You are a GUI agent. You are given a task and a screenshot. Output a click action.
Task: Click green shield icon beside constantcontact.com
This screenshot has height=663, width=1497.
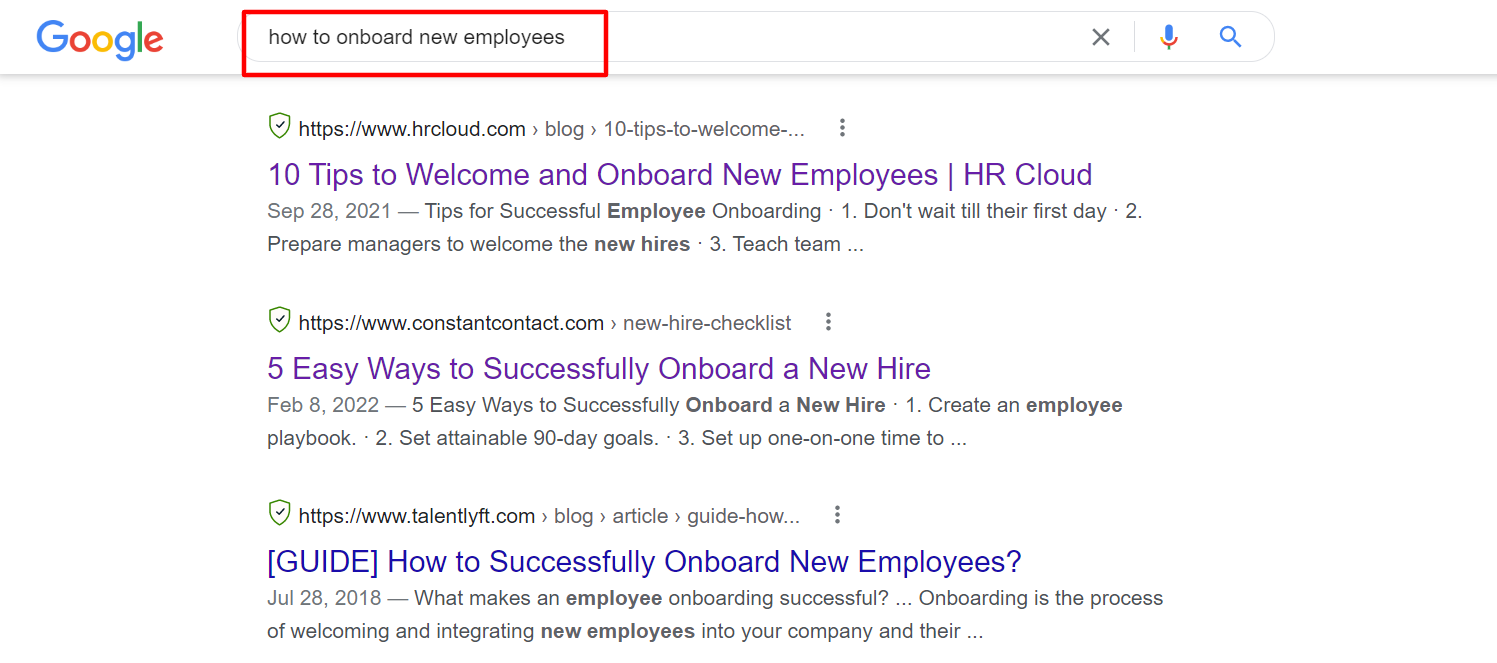279,321
